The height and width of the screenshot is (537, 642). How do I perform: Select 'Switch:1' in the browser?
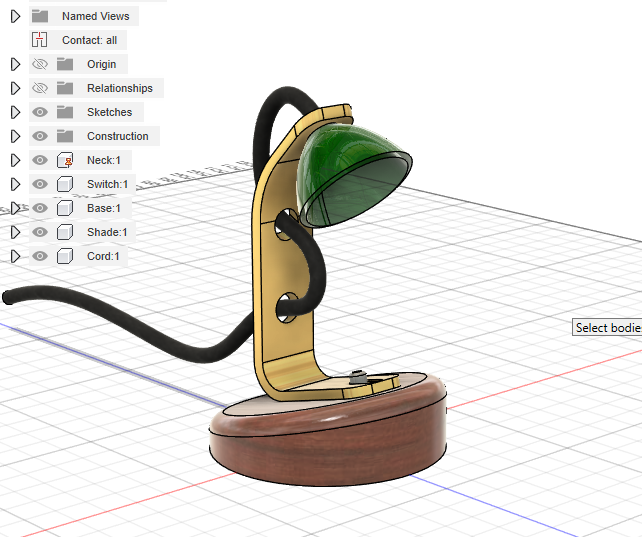click(x=82, y=184)
